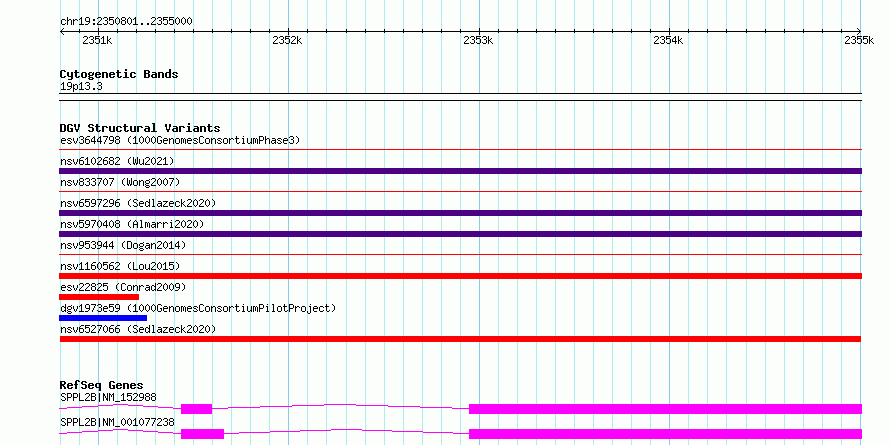Click the 2352k ruler tick label
890x445 pixels.
[287, 40]
